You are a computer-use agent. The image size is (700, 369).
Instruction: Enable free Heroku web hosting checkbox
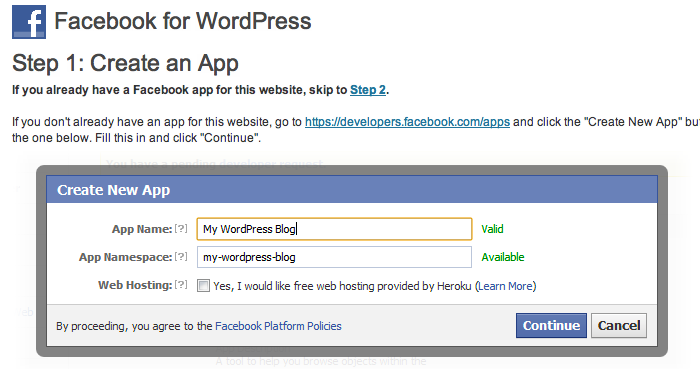(203, 286)
